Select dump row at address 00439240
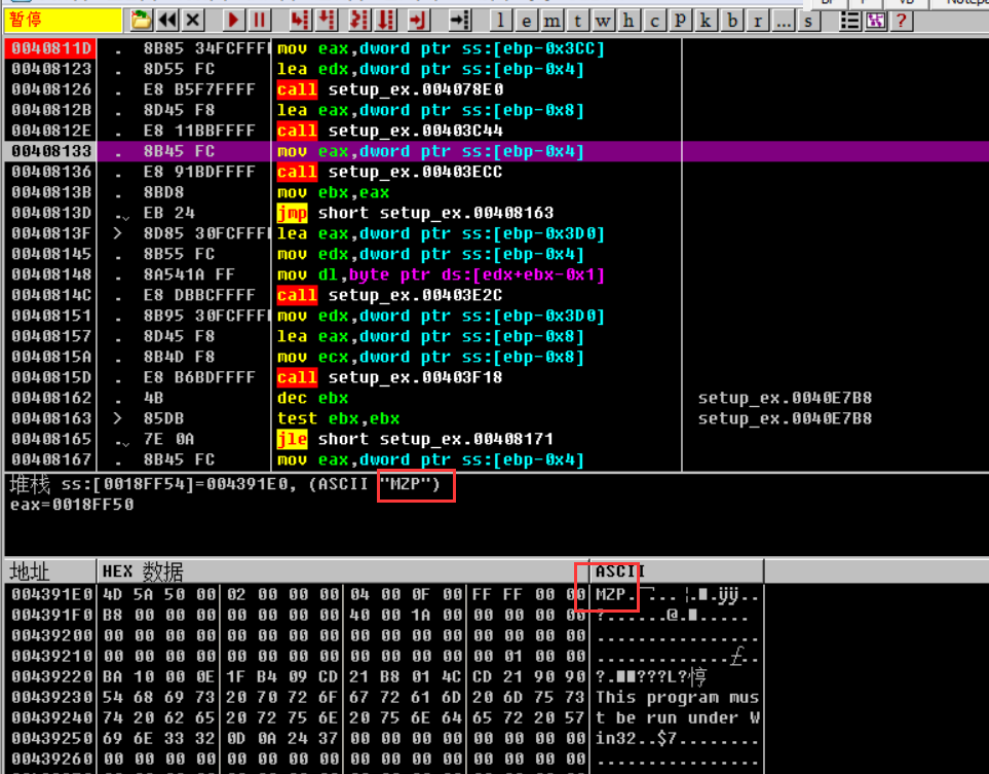 coord(384,718)
